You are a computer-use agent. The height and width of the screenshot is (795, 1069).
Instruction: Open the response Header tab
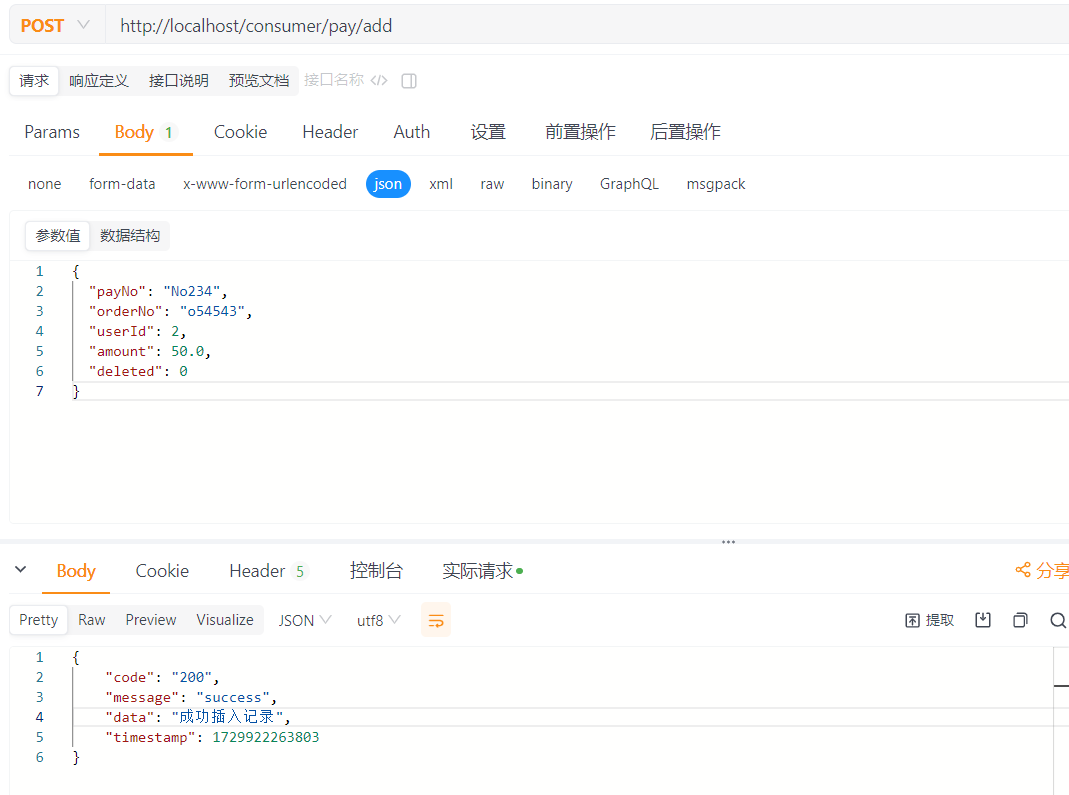pos(257,571)
